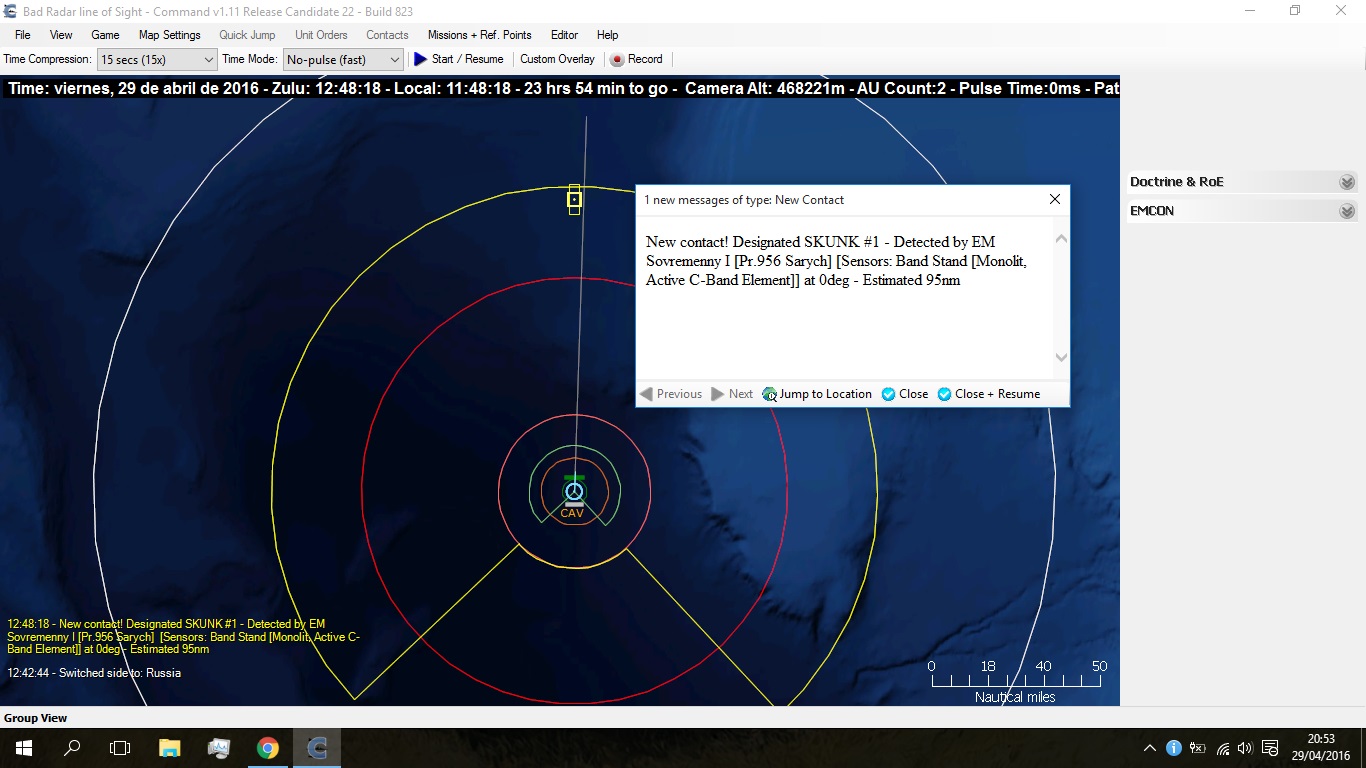Image resolution: width=1366 pixels, height=768 pixels.
Task: Click Start / Resume simulation
Action: coord(459,59)
